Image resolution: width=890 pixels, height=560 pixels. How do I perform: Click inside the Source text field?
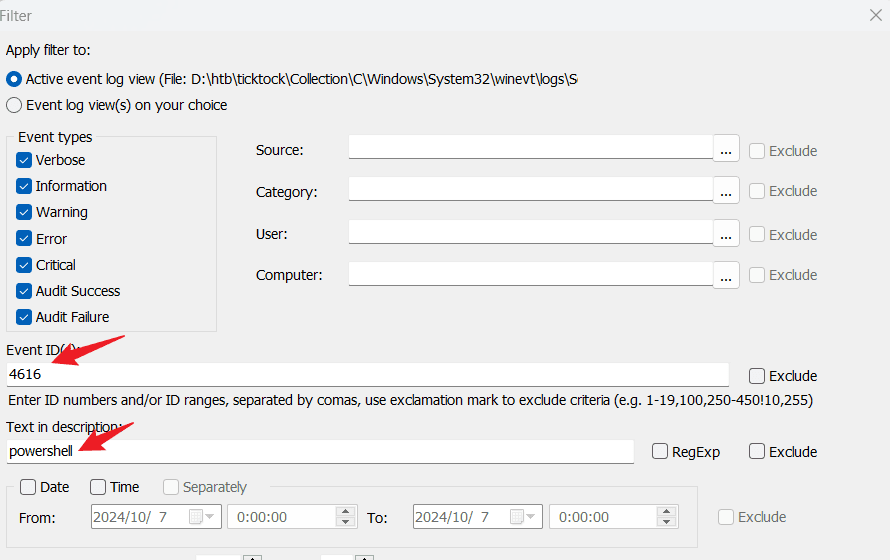click(530, 148)
